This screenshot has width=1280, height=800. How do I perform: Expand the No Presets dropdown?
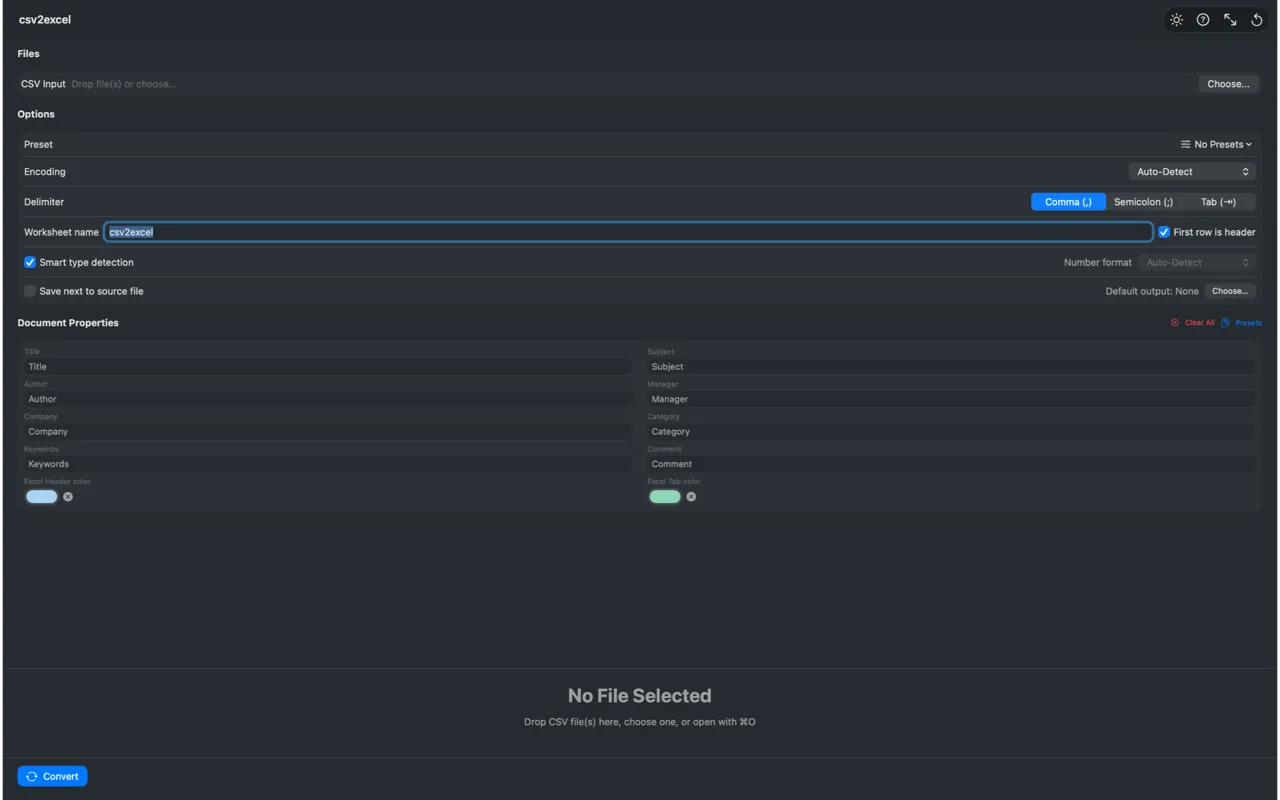(x=1216, y=144)
